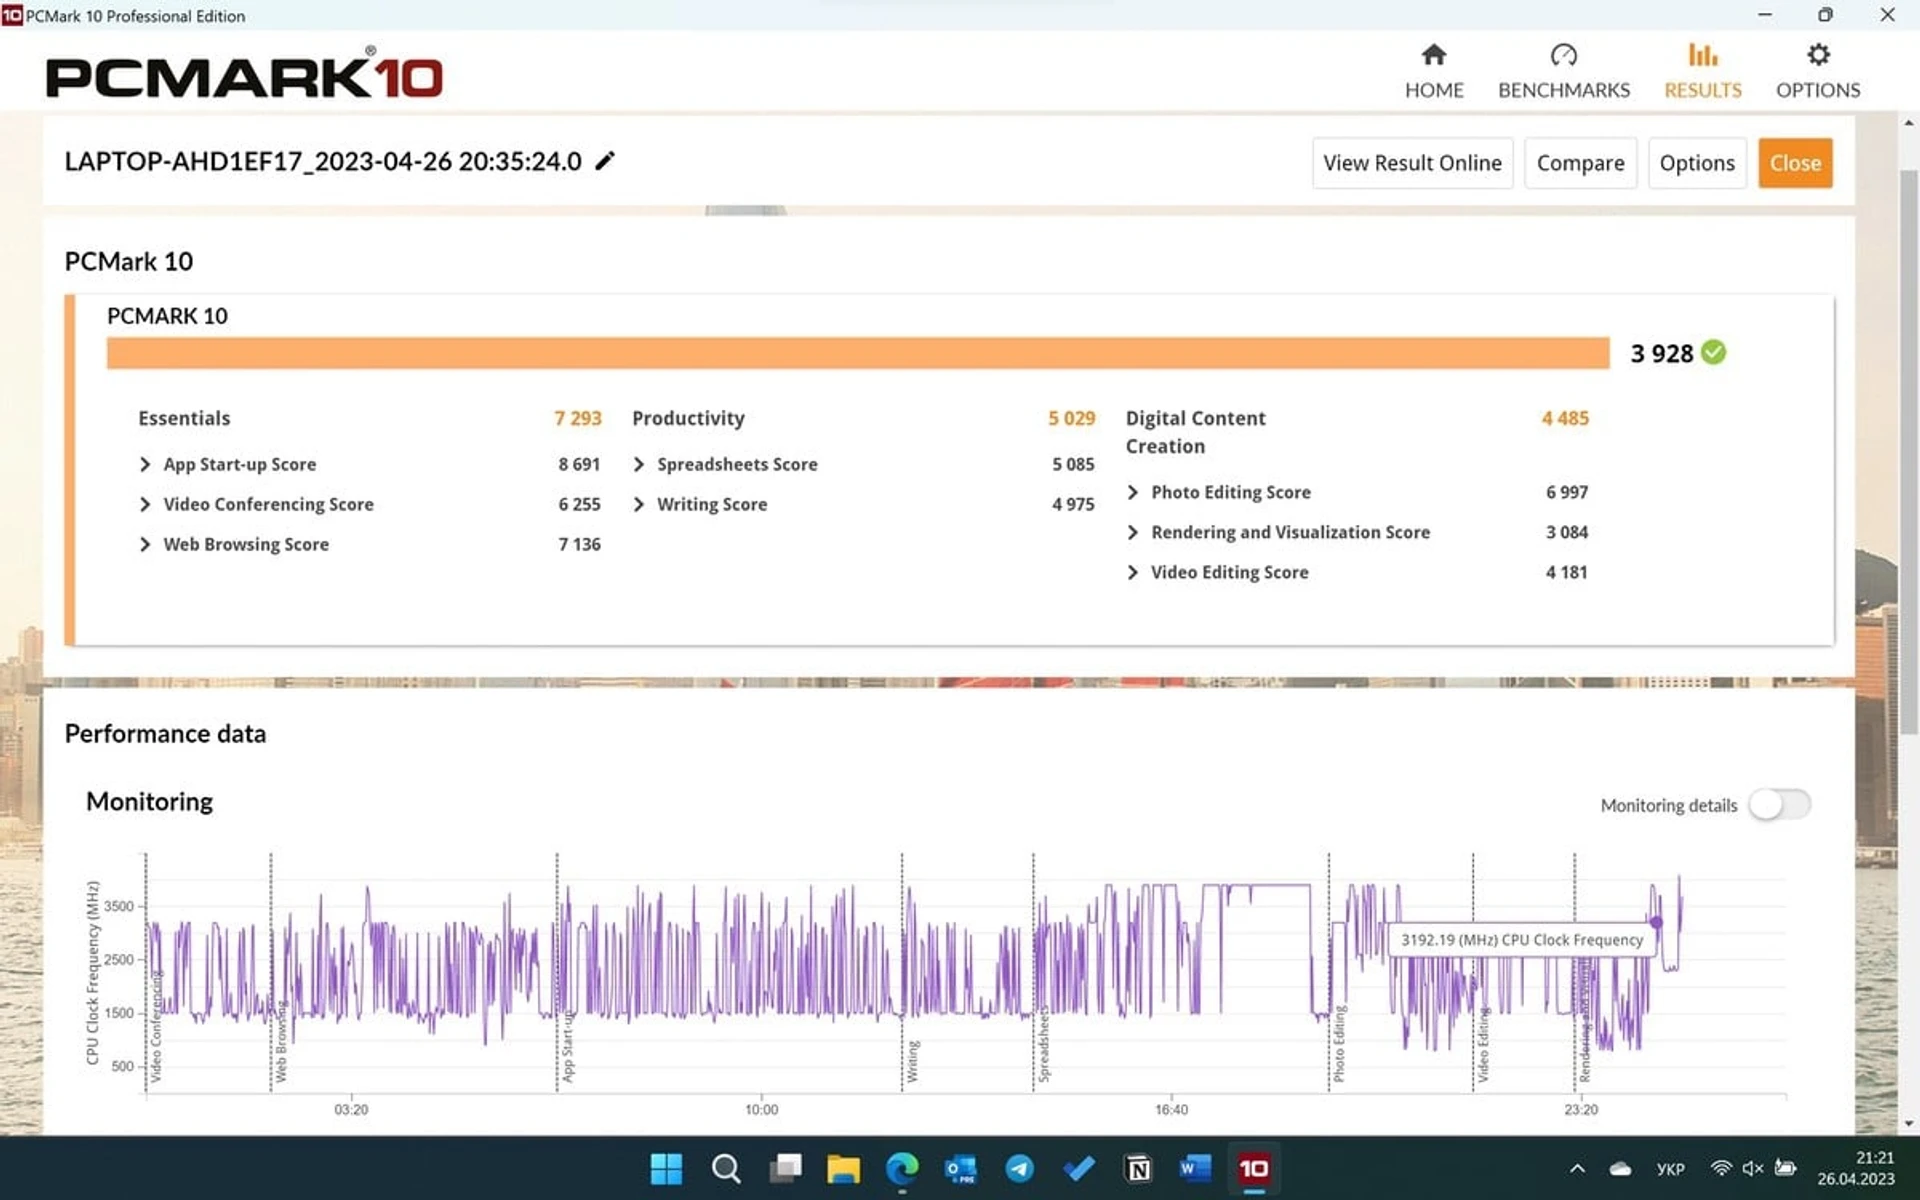
Task: Open Windows Search from the taskbar
Action: click(726, 1168)
